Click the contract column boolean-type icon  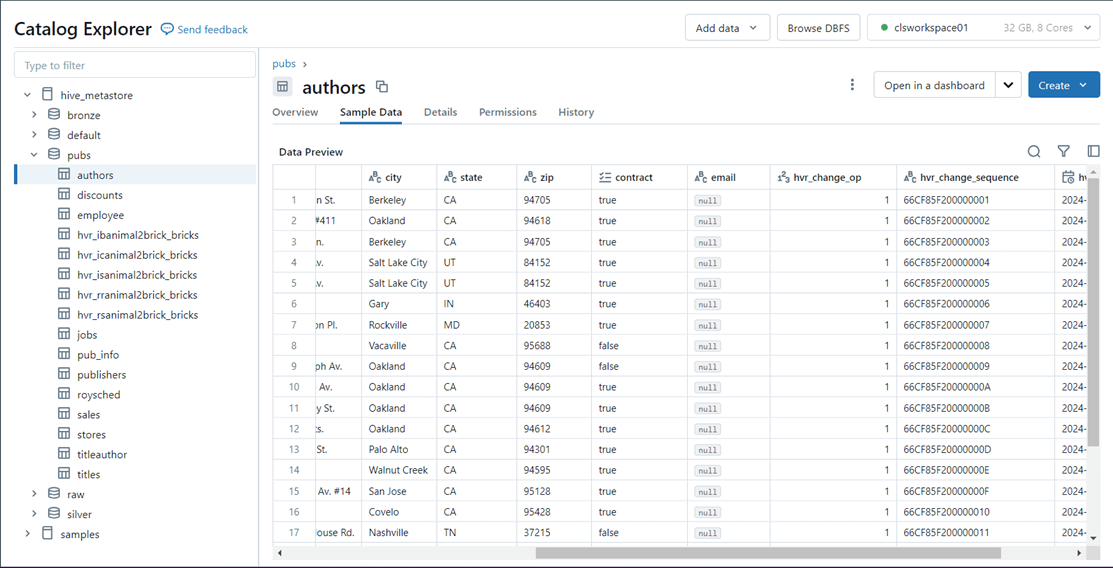605,178
